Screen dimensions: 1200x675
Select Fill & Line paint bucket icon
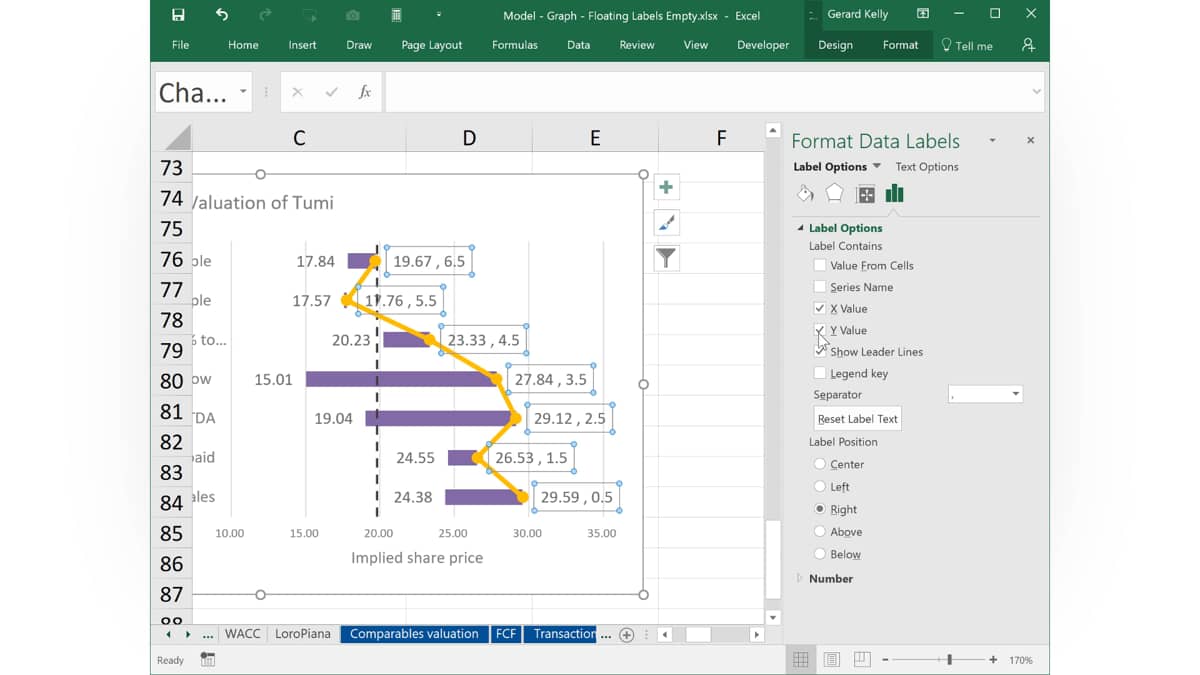[x=805, y=194]
